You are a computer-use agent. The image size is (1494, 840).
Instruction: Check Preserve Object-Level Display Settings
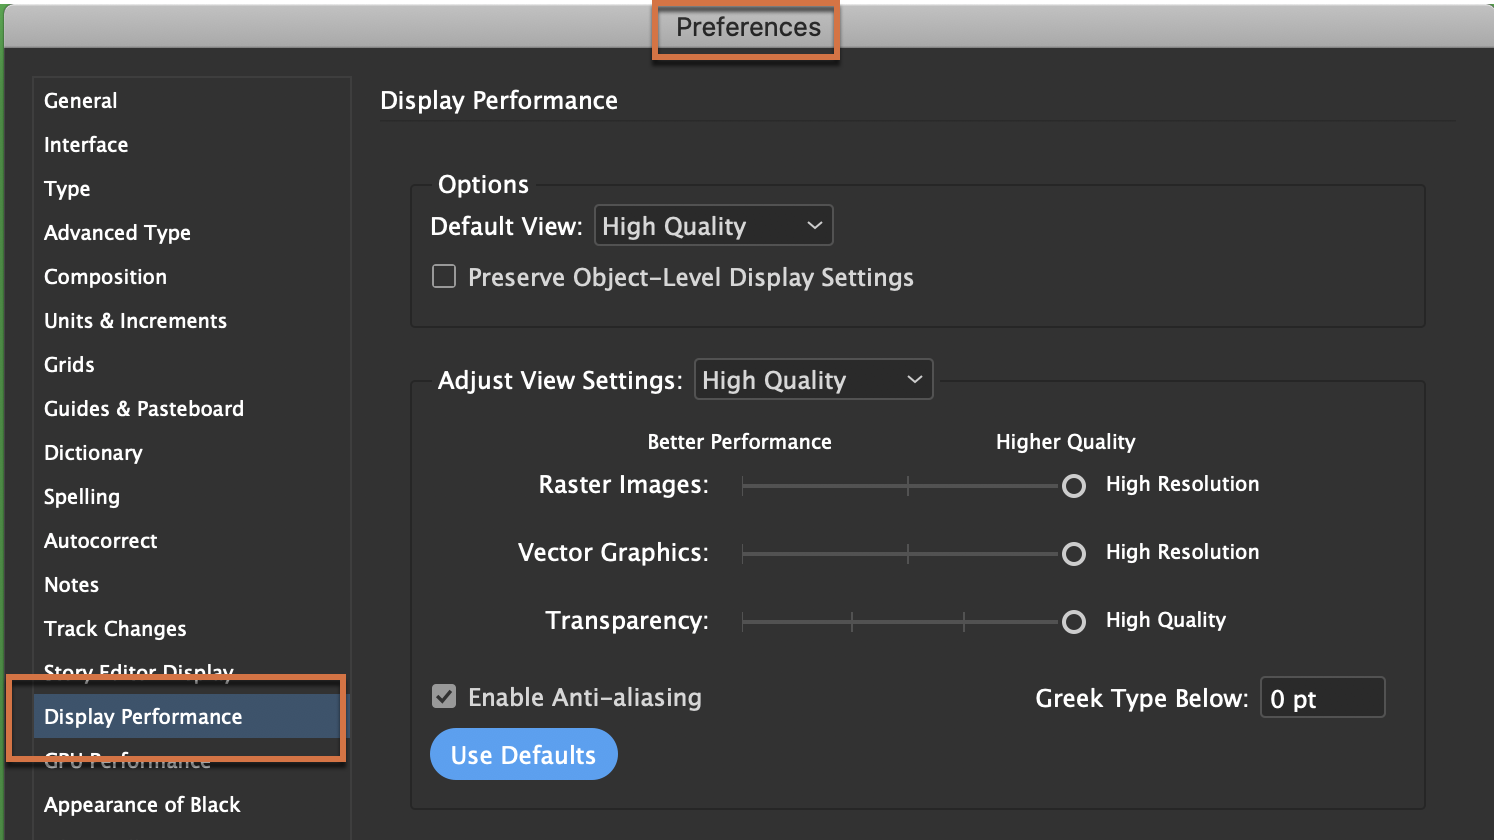(x=444, y=277)
